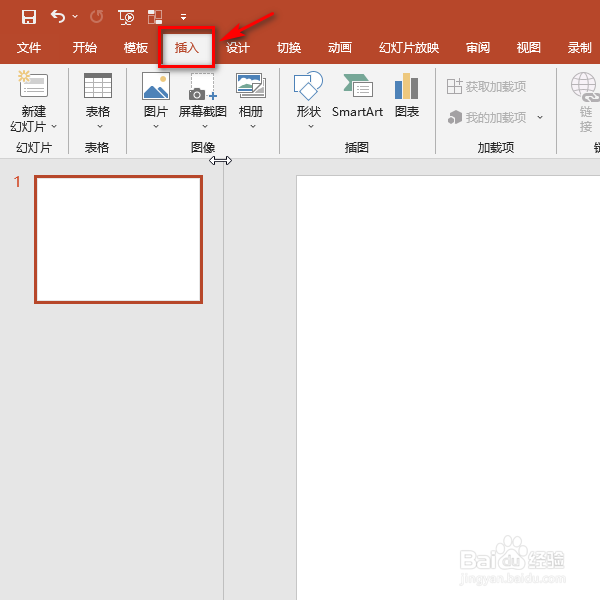Switch to the 视图 tab
Image resolution: width=600 pixels, height=600 pixels.
(x=529, y=48)
